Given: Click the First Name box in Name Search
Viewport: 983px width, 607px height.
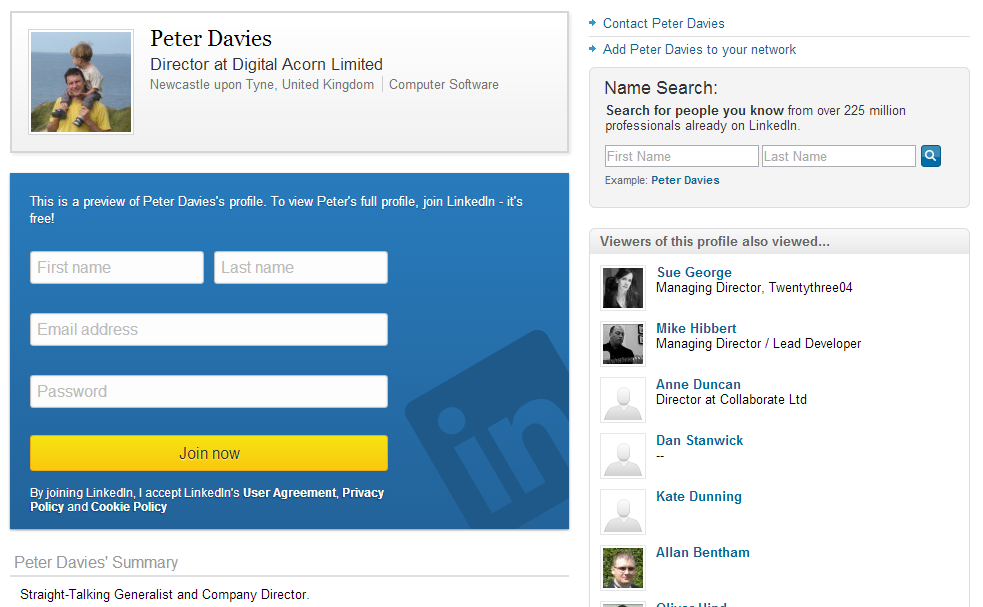Looking at the screenshot, I should click(681, 156).
